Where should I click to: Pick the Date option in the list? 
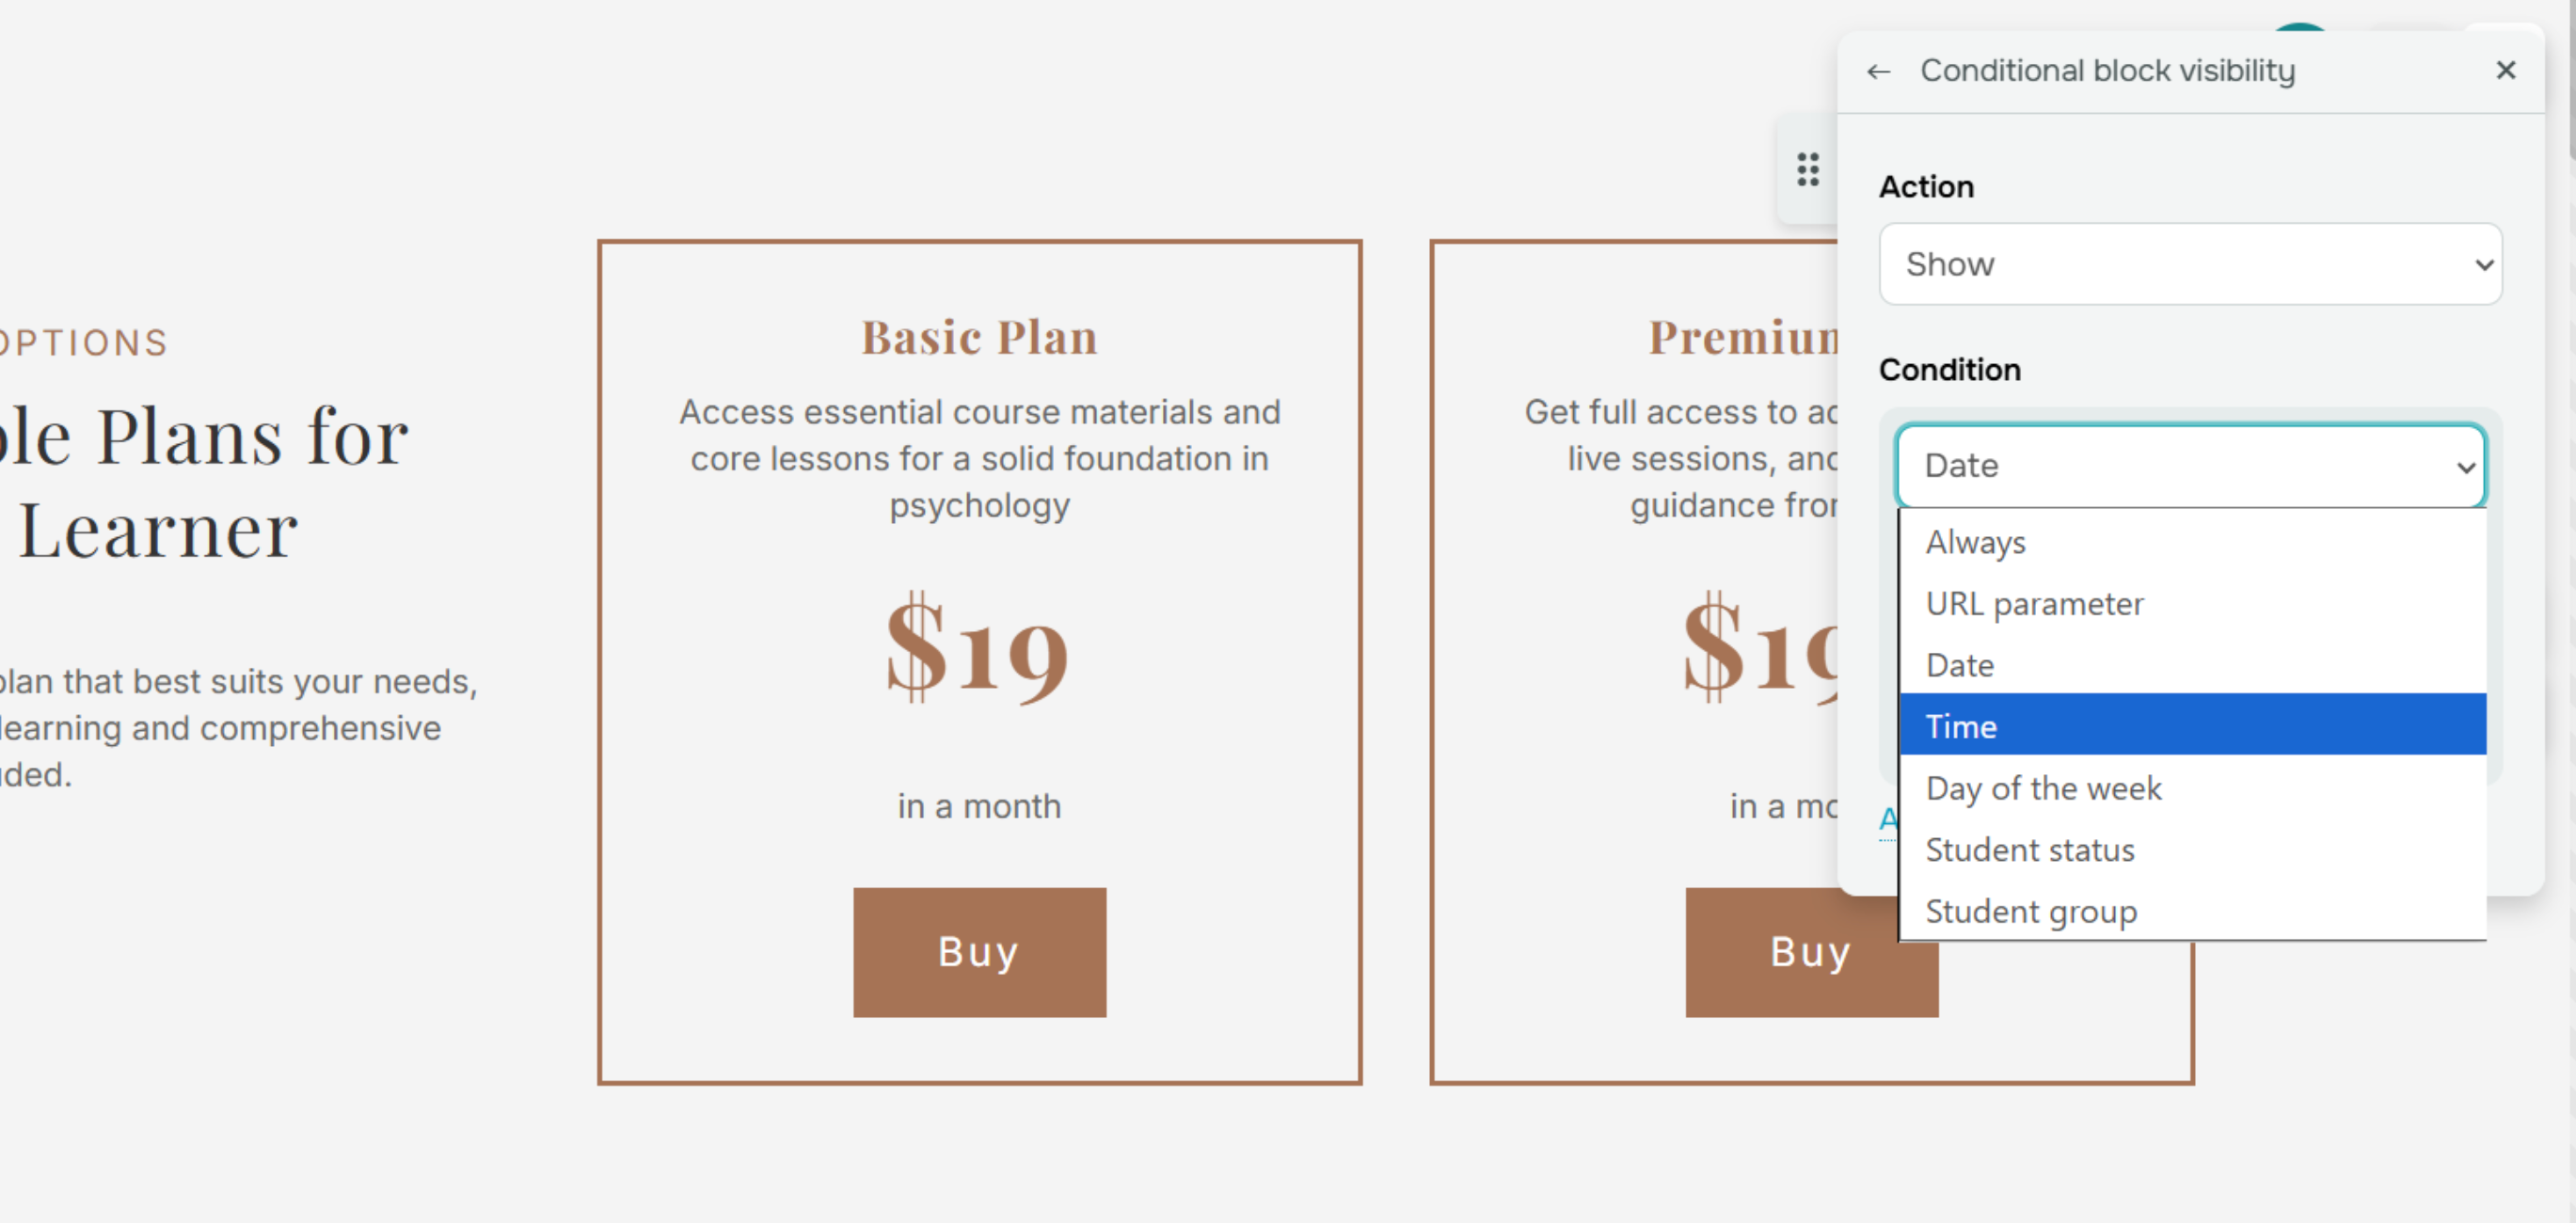[x=1959, y=666]
